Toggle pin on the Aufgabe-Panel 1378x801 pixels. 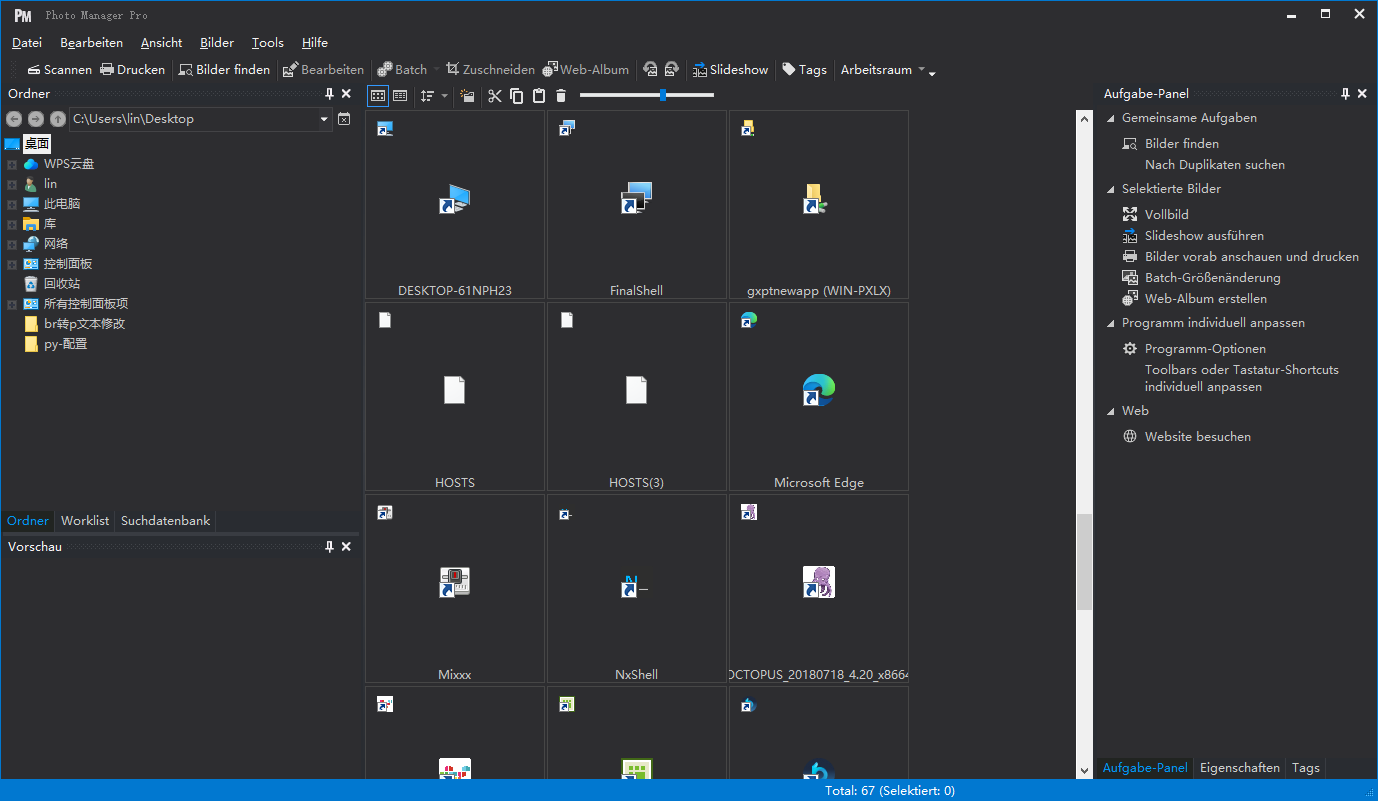(1345, 94)
